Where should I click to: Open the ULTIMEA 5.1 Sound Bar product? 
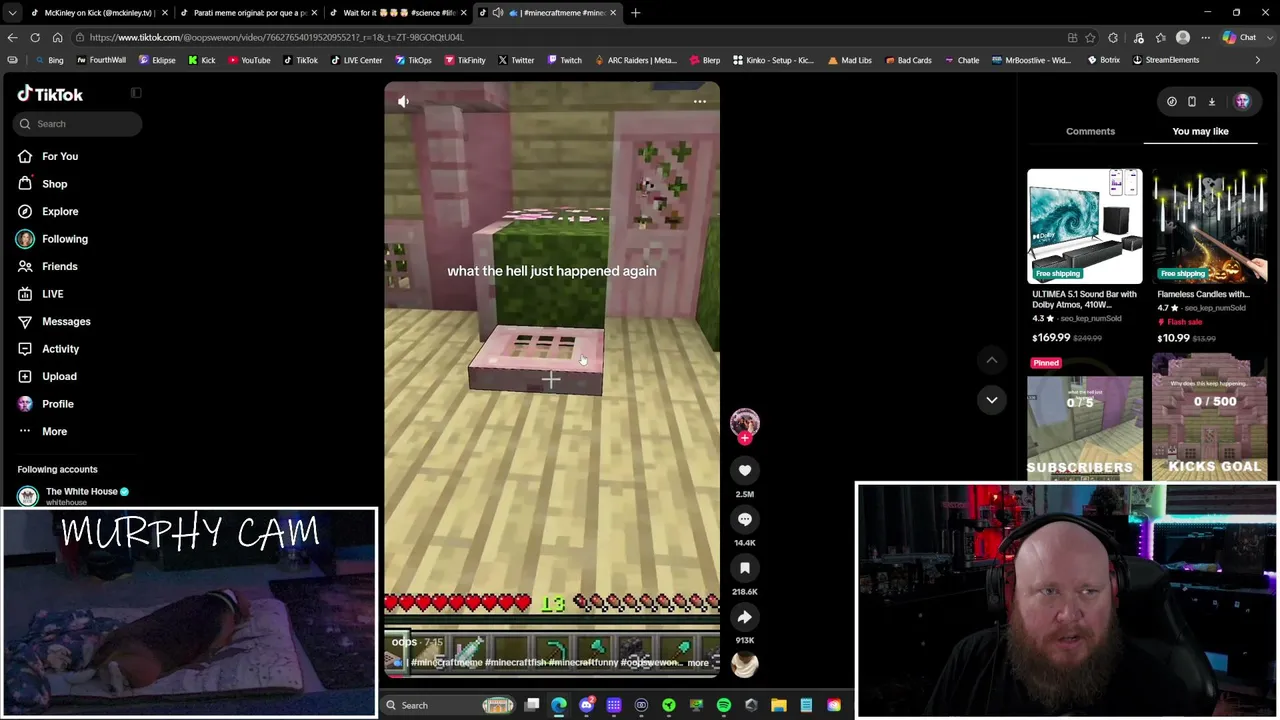point(1085,256)
